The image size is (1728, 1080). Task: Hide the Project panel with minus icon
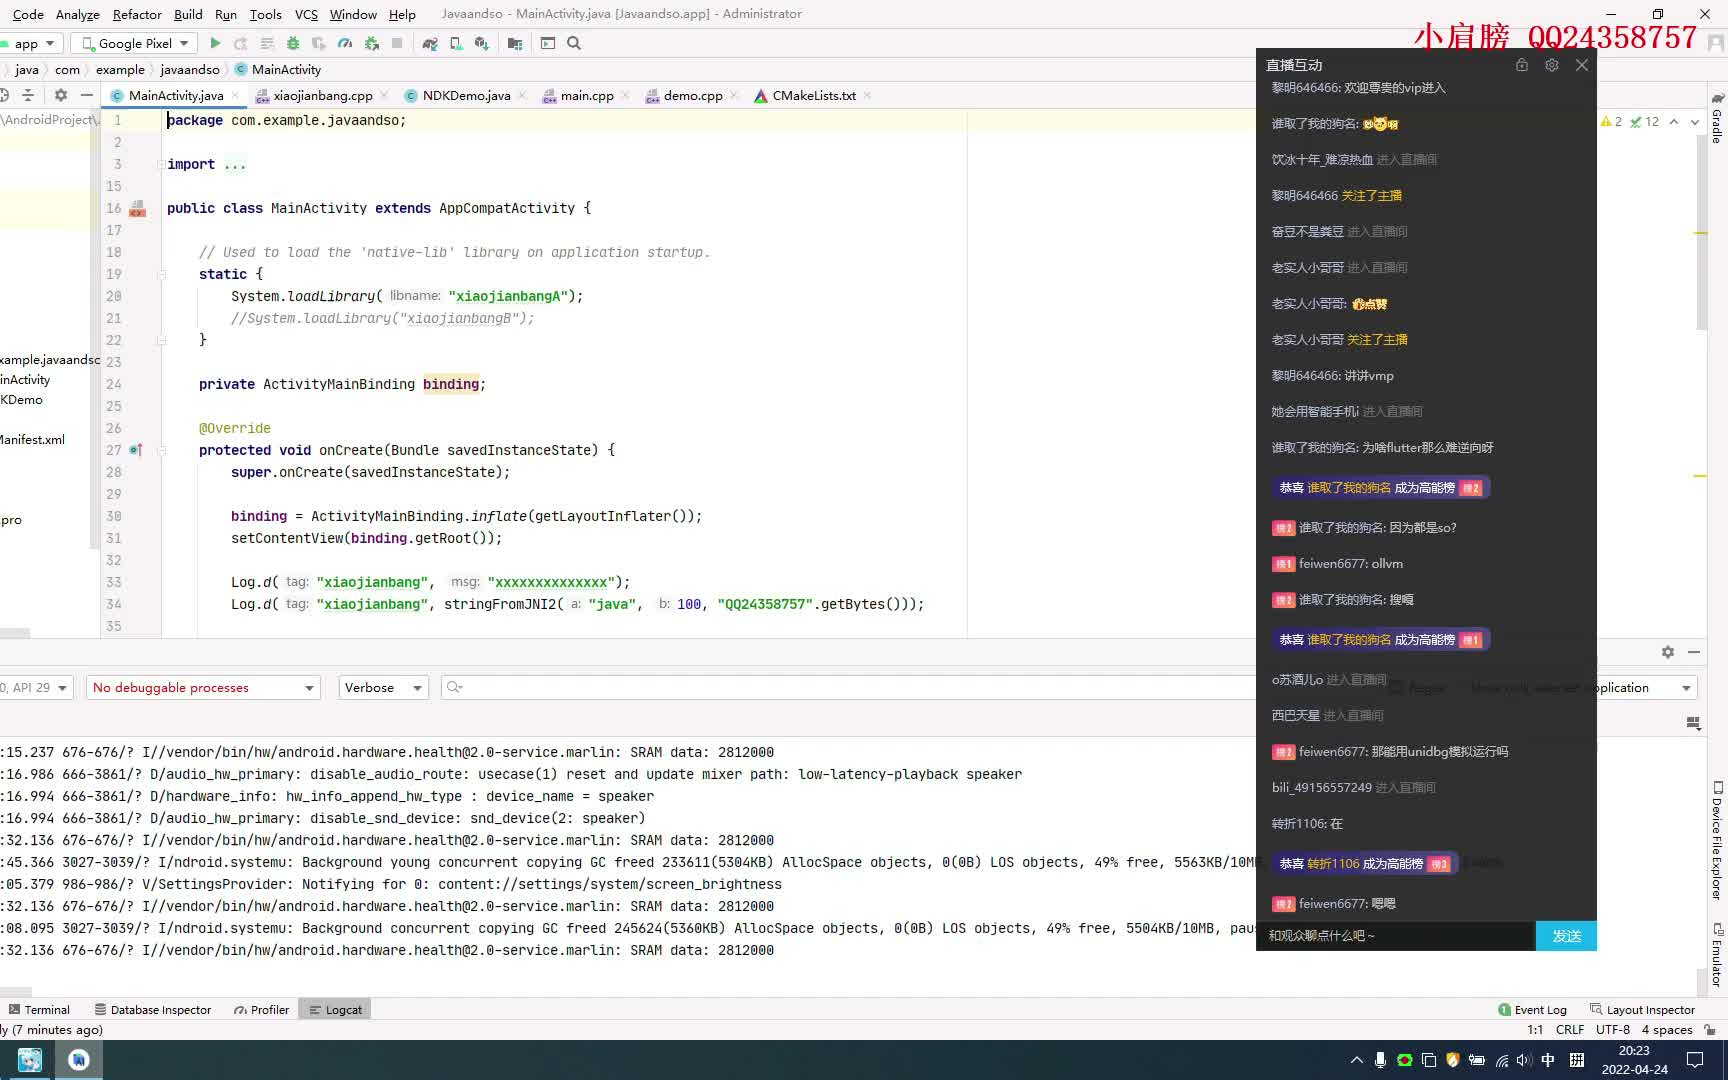(87, 95)
